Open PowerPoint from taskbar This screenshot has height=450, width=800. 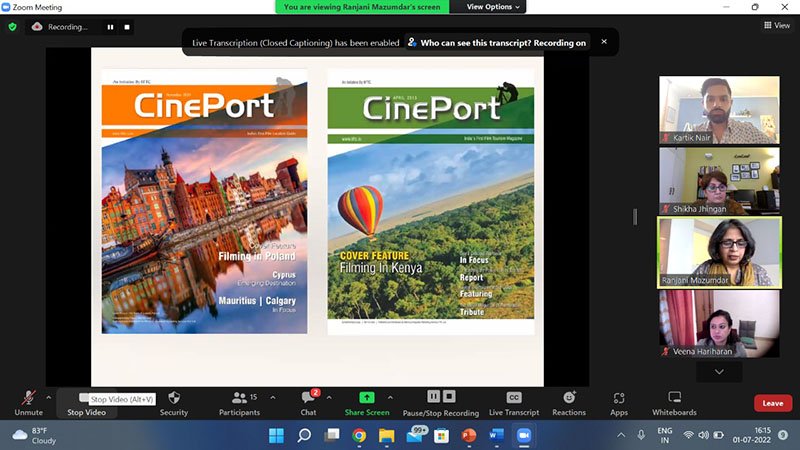coord(469,435)
